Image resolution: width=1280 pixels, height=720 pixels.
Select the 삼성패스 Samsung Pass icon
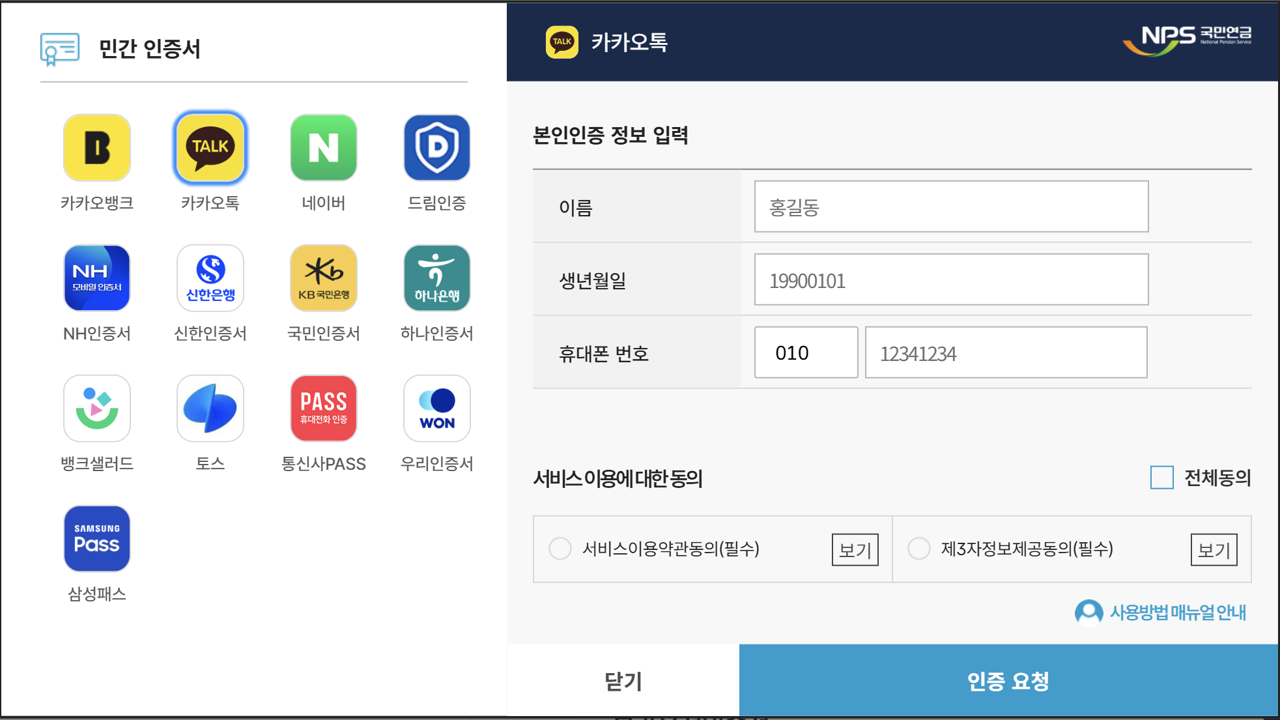point(97,539)
